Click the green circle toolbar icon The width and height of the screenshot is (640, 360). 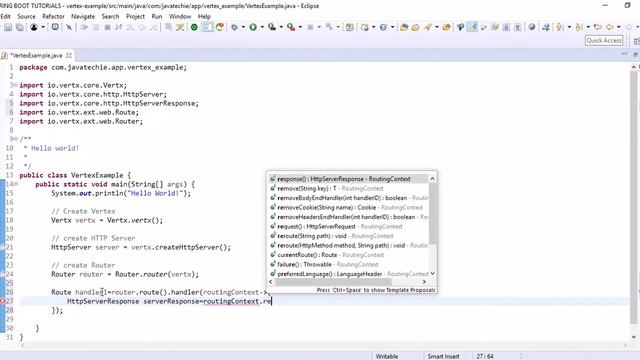[x=194, y=27]
